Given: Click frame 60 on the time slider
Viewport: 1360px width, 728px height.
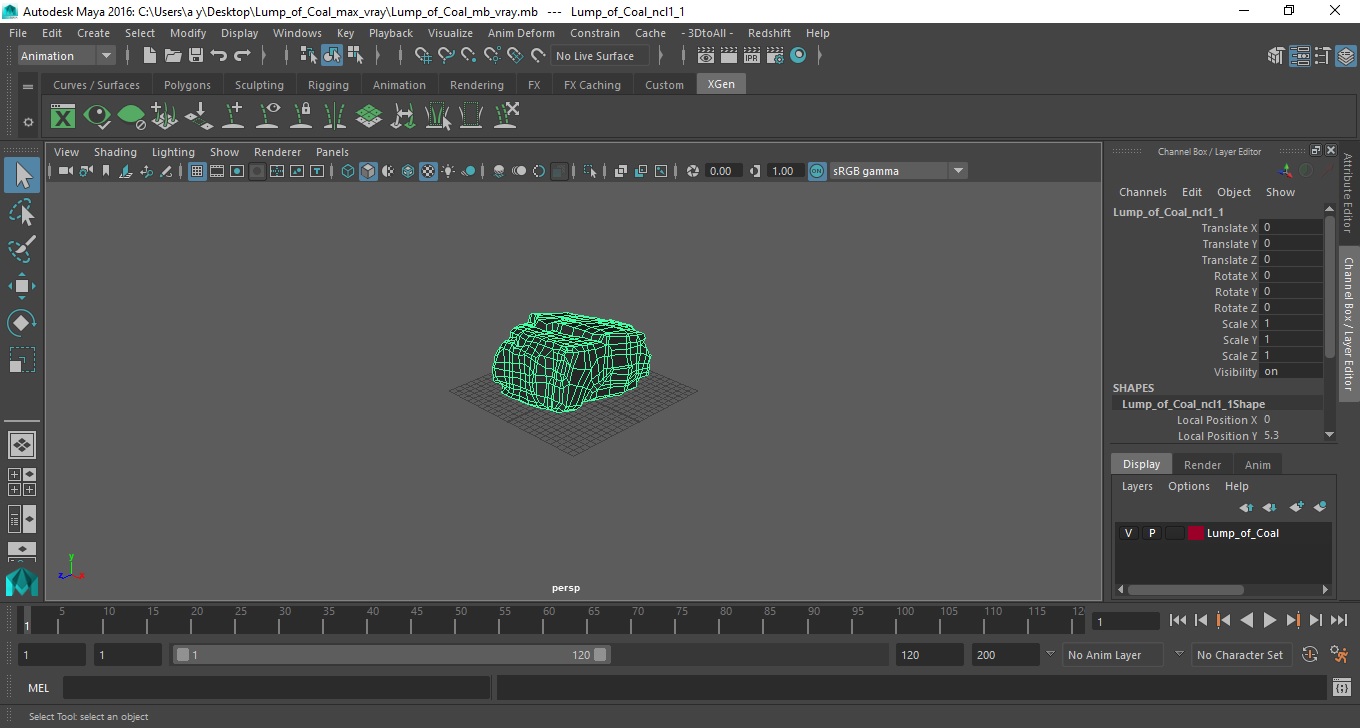Looking at the screenshot, I should (548, 619).
